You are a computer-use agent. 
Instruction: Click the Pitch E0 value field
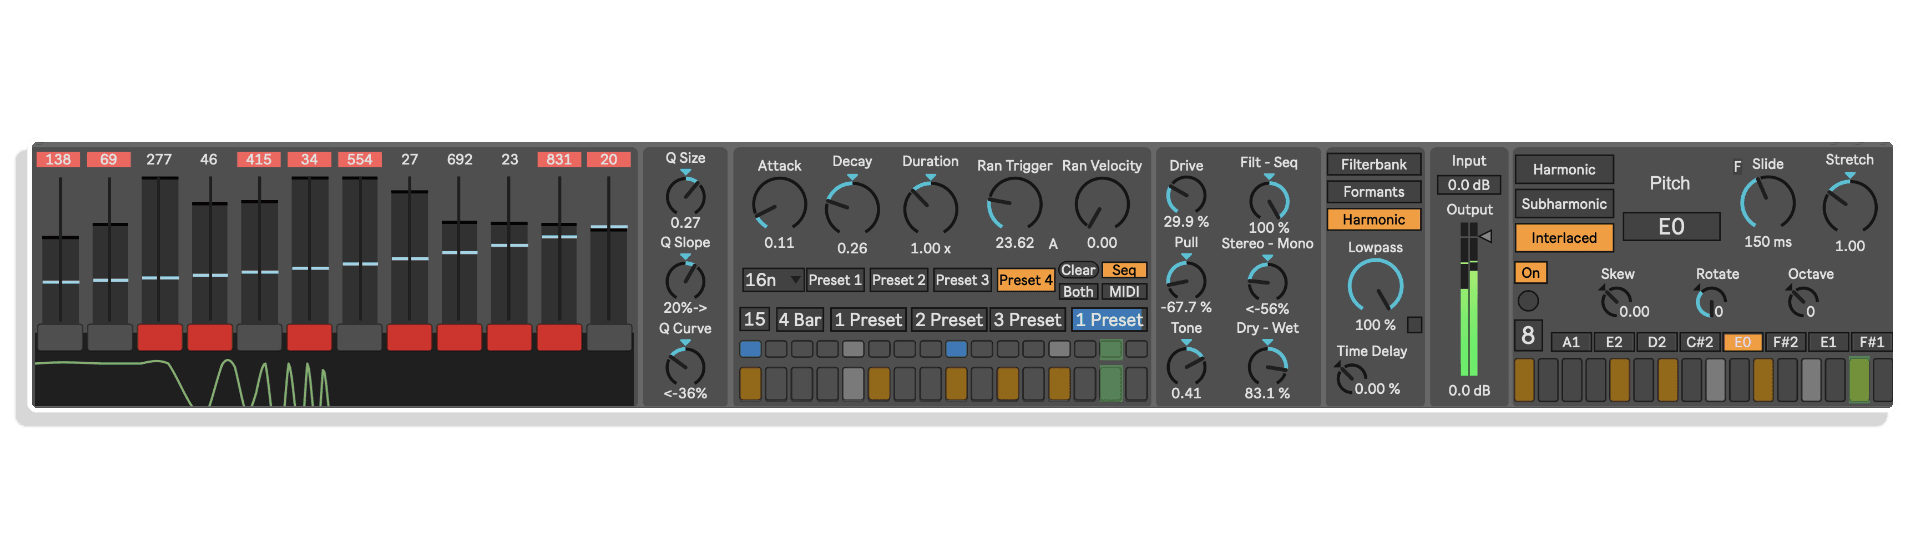pyautogui.click(x=1671, y=227)
